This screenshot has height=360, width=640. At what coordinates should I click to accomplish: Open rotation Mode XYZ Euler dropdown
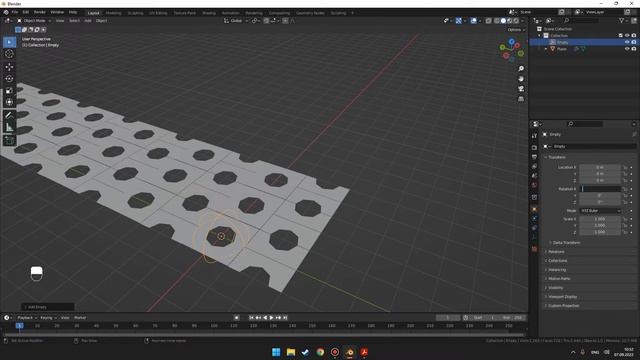click(600, 211)
